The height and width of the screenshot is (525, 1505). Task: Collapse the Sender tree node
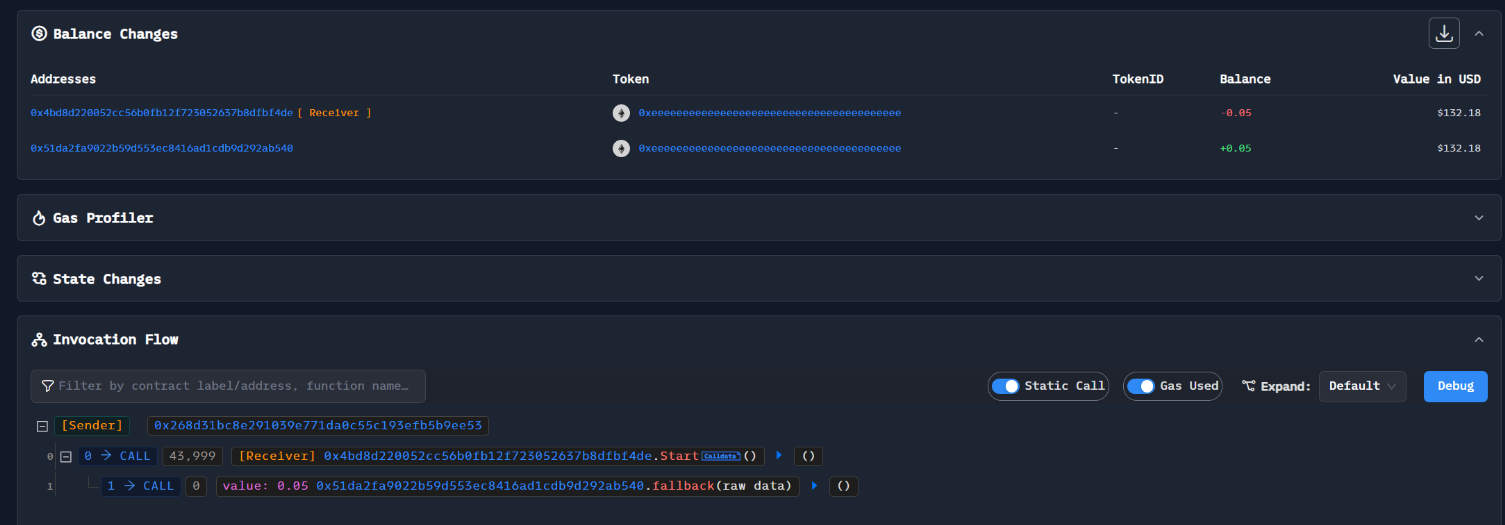click(42, 426)
